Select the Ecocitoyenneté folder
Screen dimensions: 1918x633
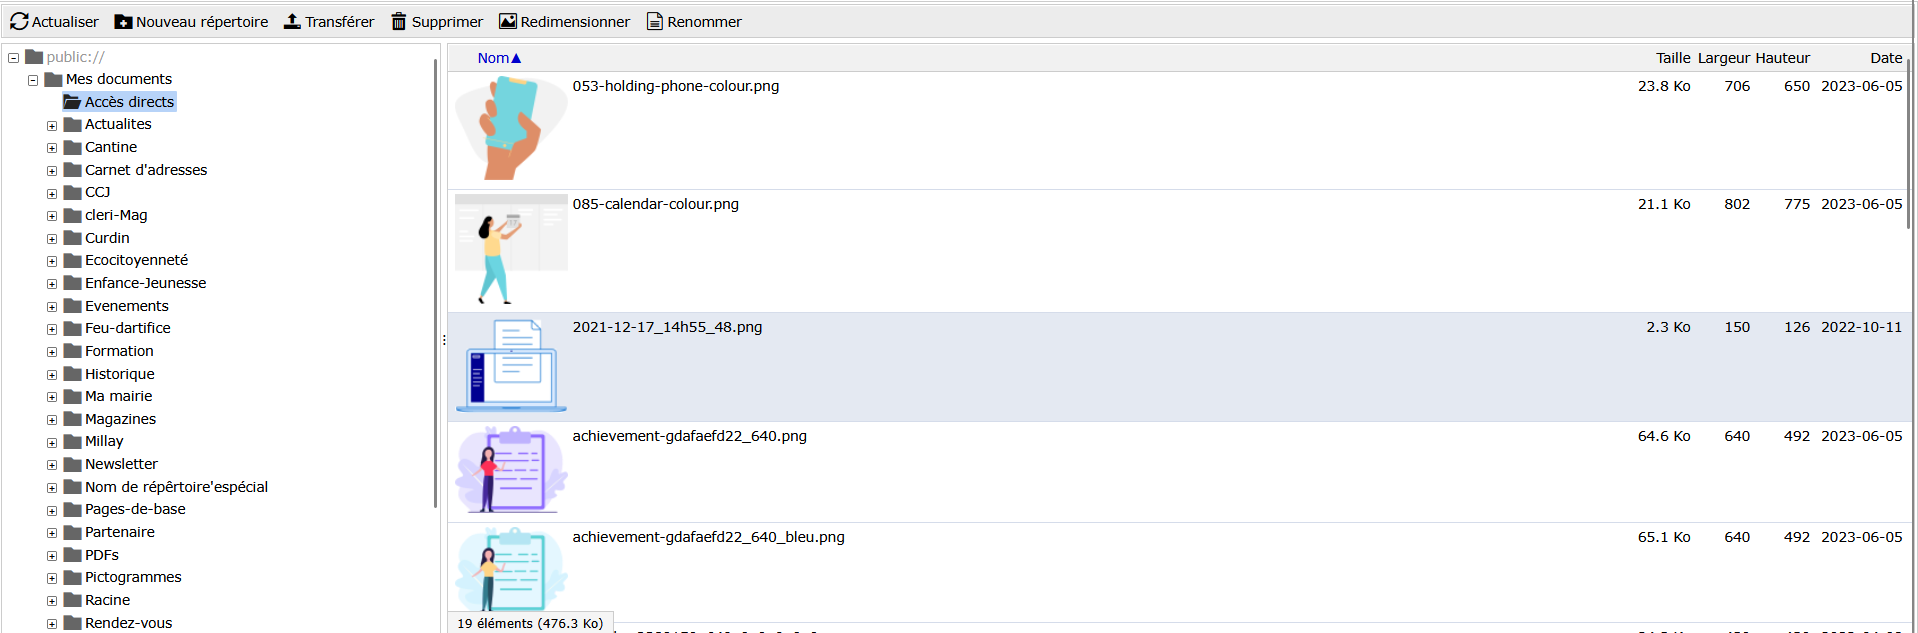click(136, 260)
